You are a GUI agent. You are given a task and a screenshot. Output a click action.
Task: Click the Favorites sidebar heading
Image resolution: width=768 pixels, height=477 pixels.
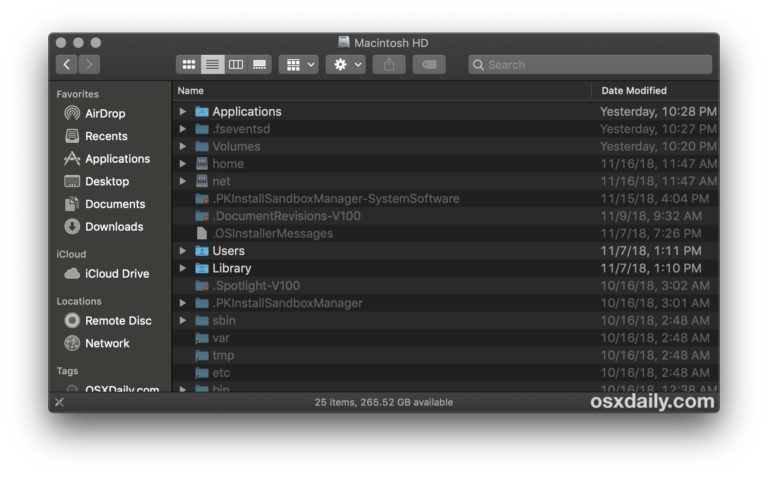pyautogui.click(x=77, y=94)
